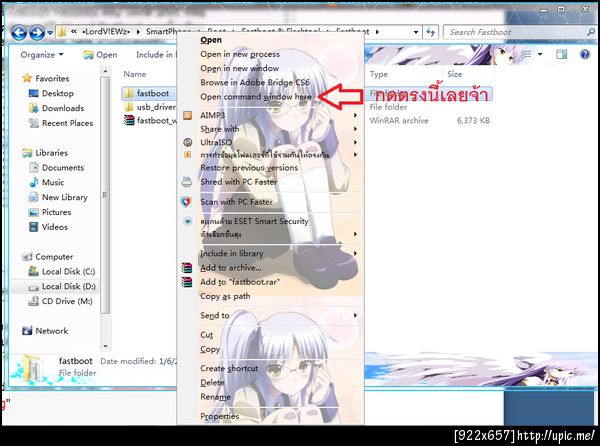Sort by the Size column header

pyautogui.click(x=455, y=74)
